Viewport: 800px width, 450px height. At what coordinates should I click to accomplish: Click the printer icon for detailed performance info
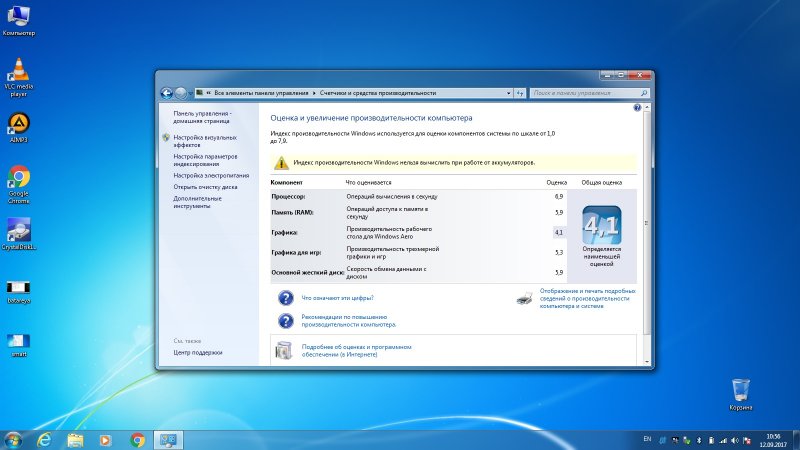525,297
